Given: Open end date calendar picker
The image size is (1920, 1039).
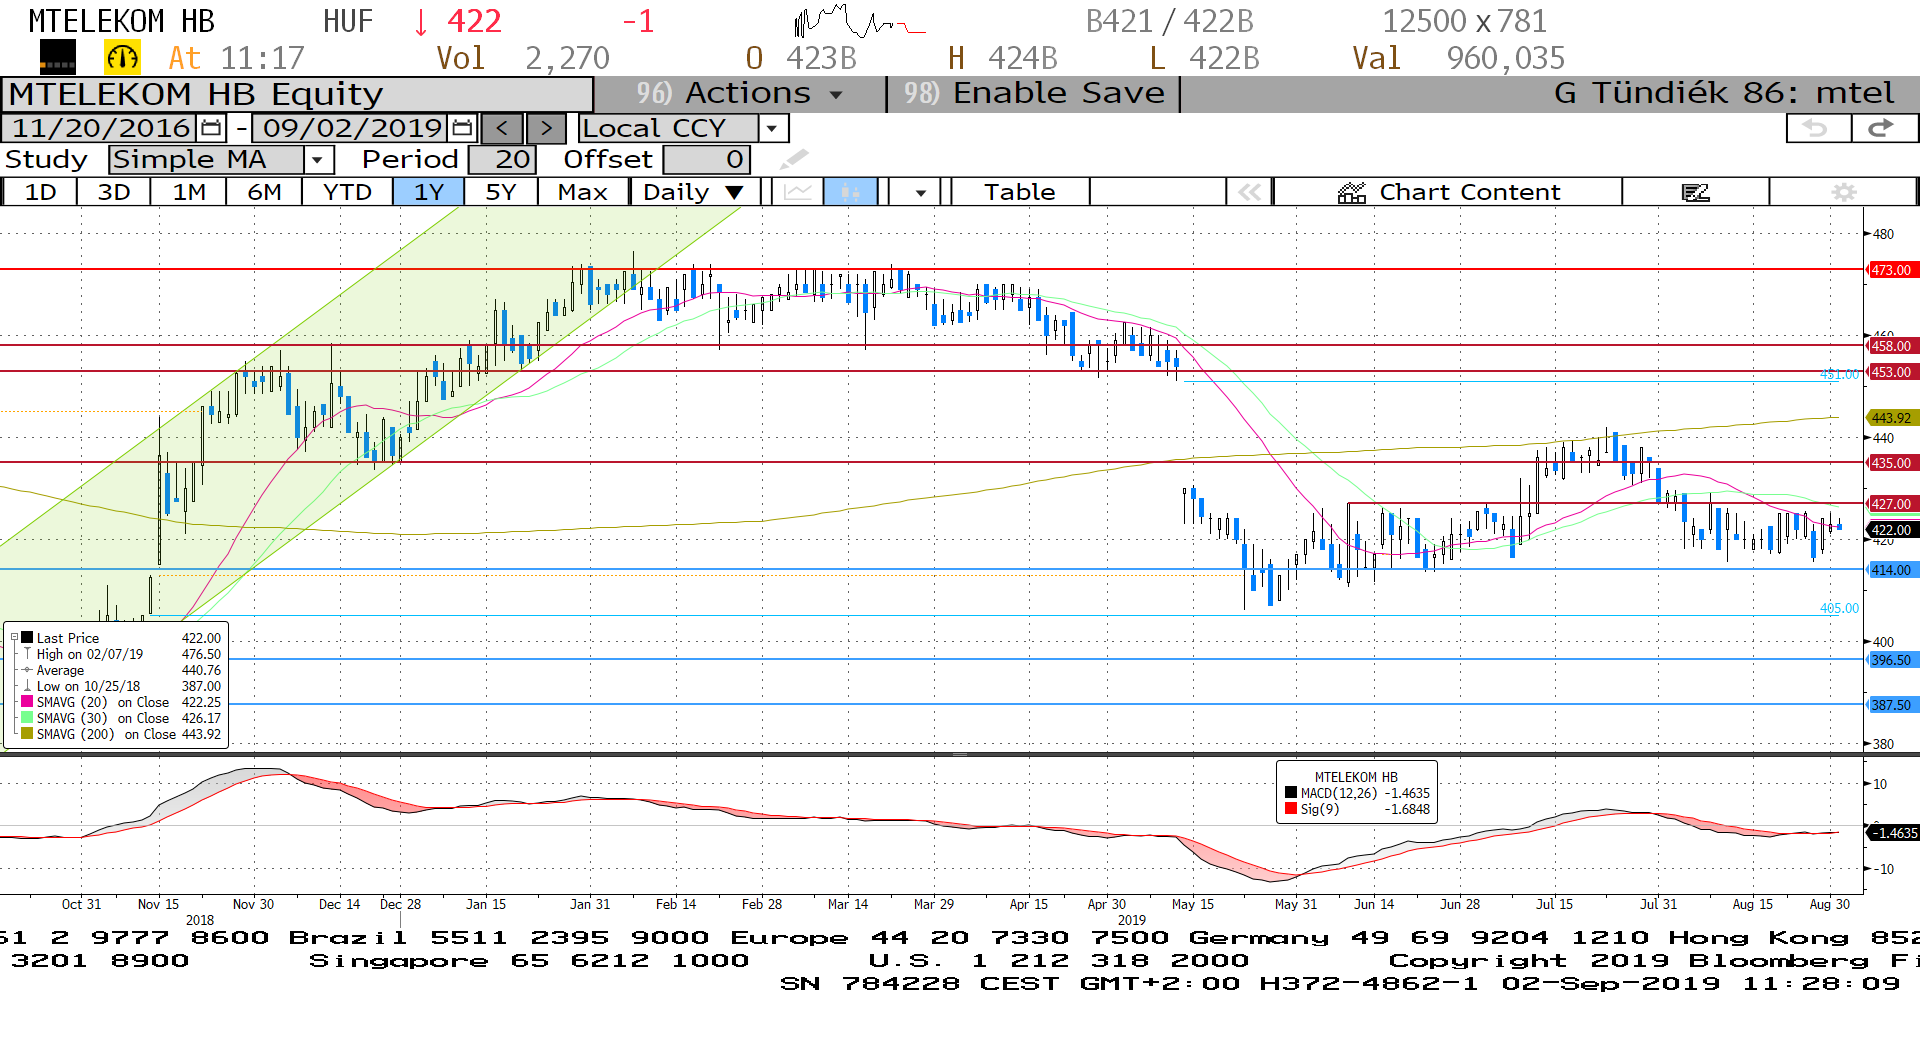Looking at the screenshot, I should pyautogui.click(x=462, y=128).
